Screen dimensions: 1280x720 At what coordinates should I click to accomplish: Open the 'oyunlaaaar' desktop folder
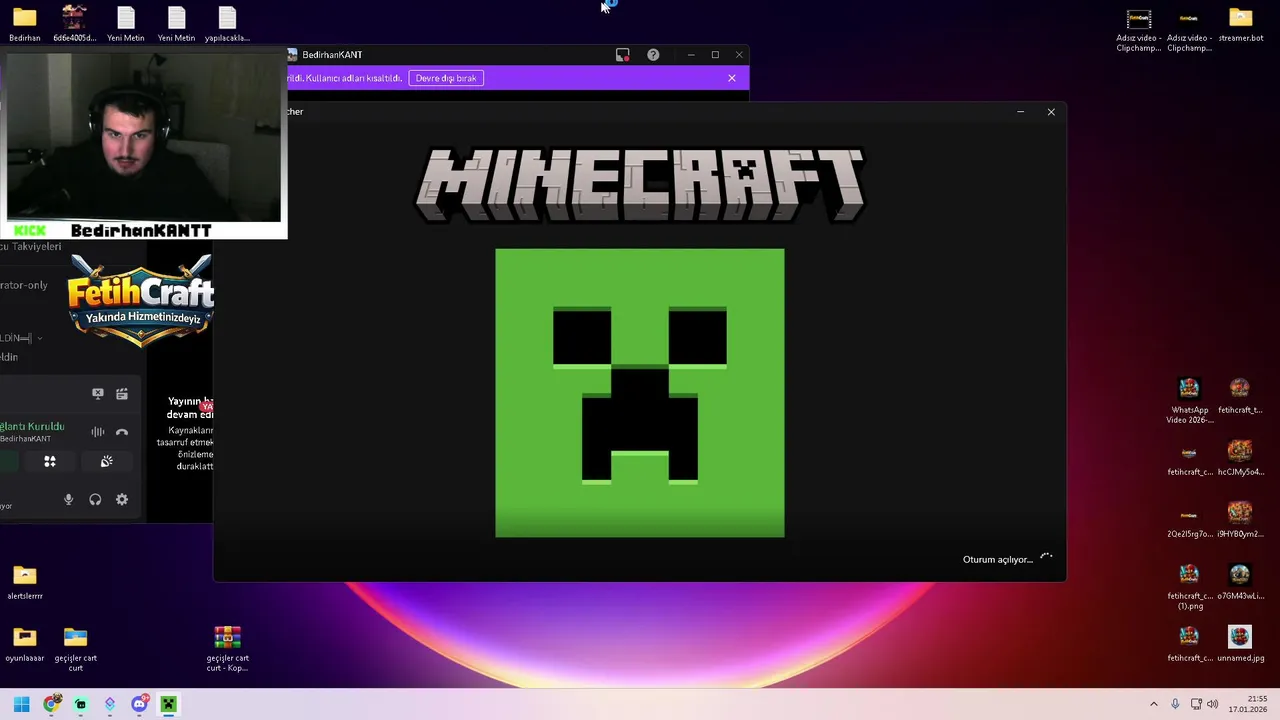25,644
